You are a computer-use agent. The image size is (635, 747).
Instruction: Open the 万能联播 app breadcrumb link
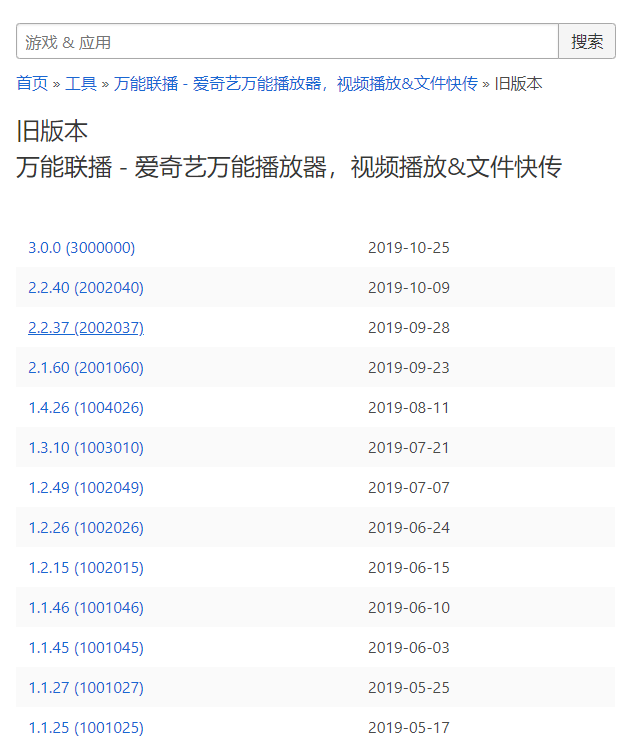(x=296, y=84)
